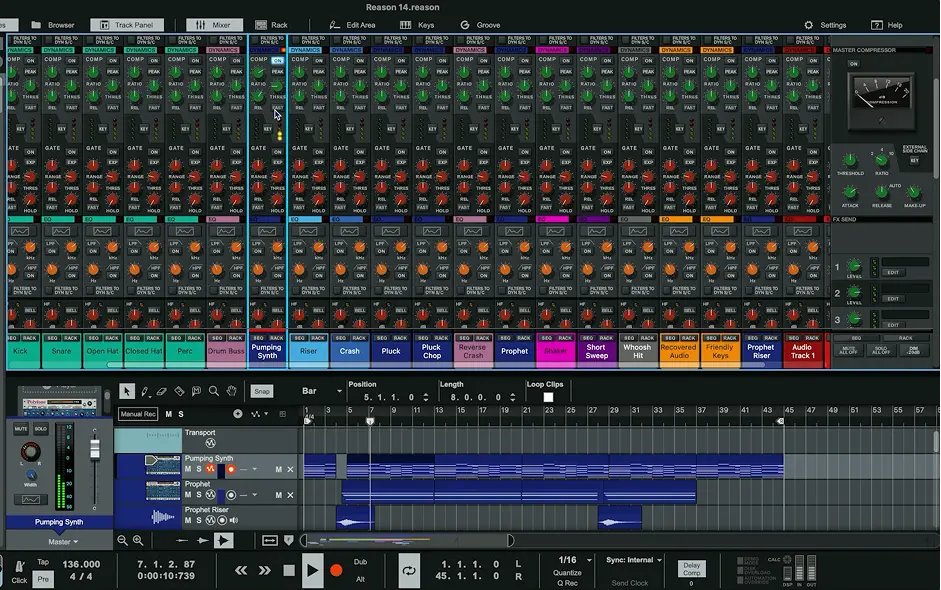Viewport: 941px width, 590px height.
Task: Open the Browser panel
Action: pyautogui.click(x=53, y=25)
